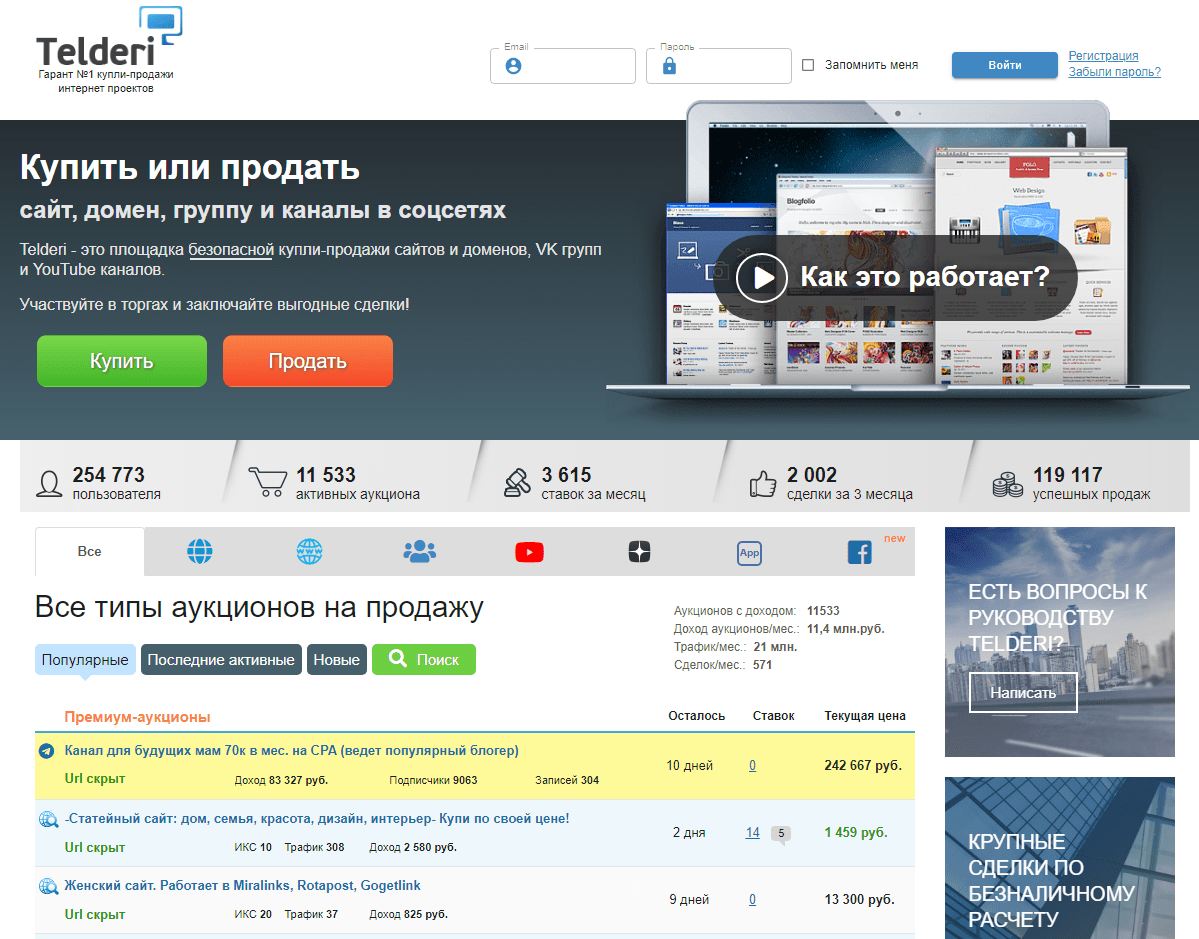
Task: Open the "Крупные сделки по безналичному расчету" banner
Action: point(1060,858)
